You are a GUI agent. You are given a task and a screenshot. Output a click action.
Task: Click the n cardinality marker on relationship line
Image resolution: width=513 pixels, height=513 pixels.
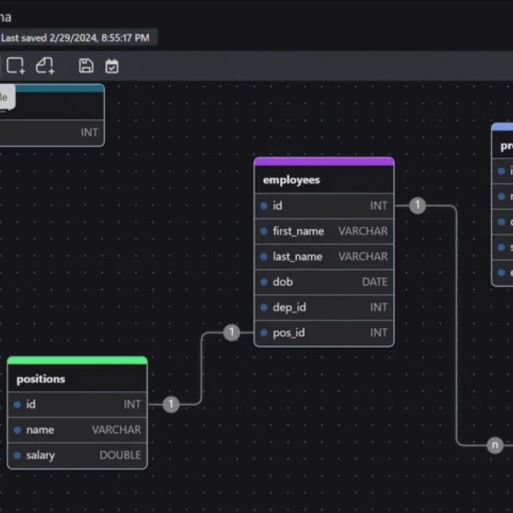pyautogui.click(x=495, y=445)
